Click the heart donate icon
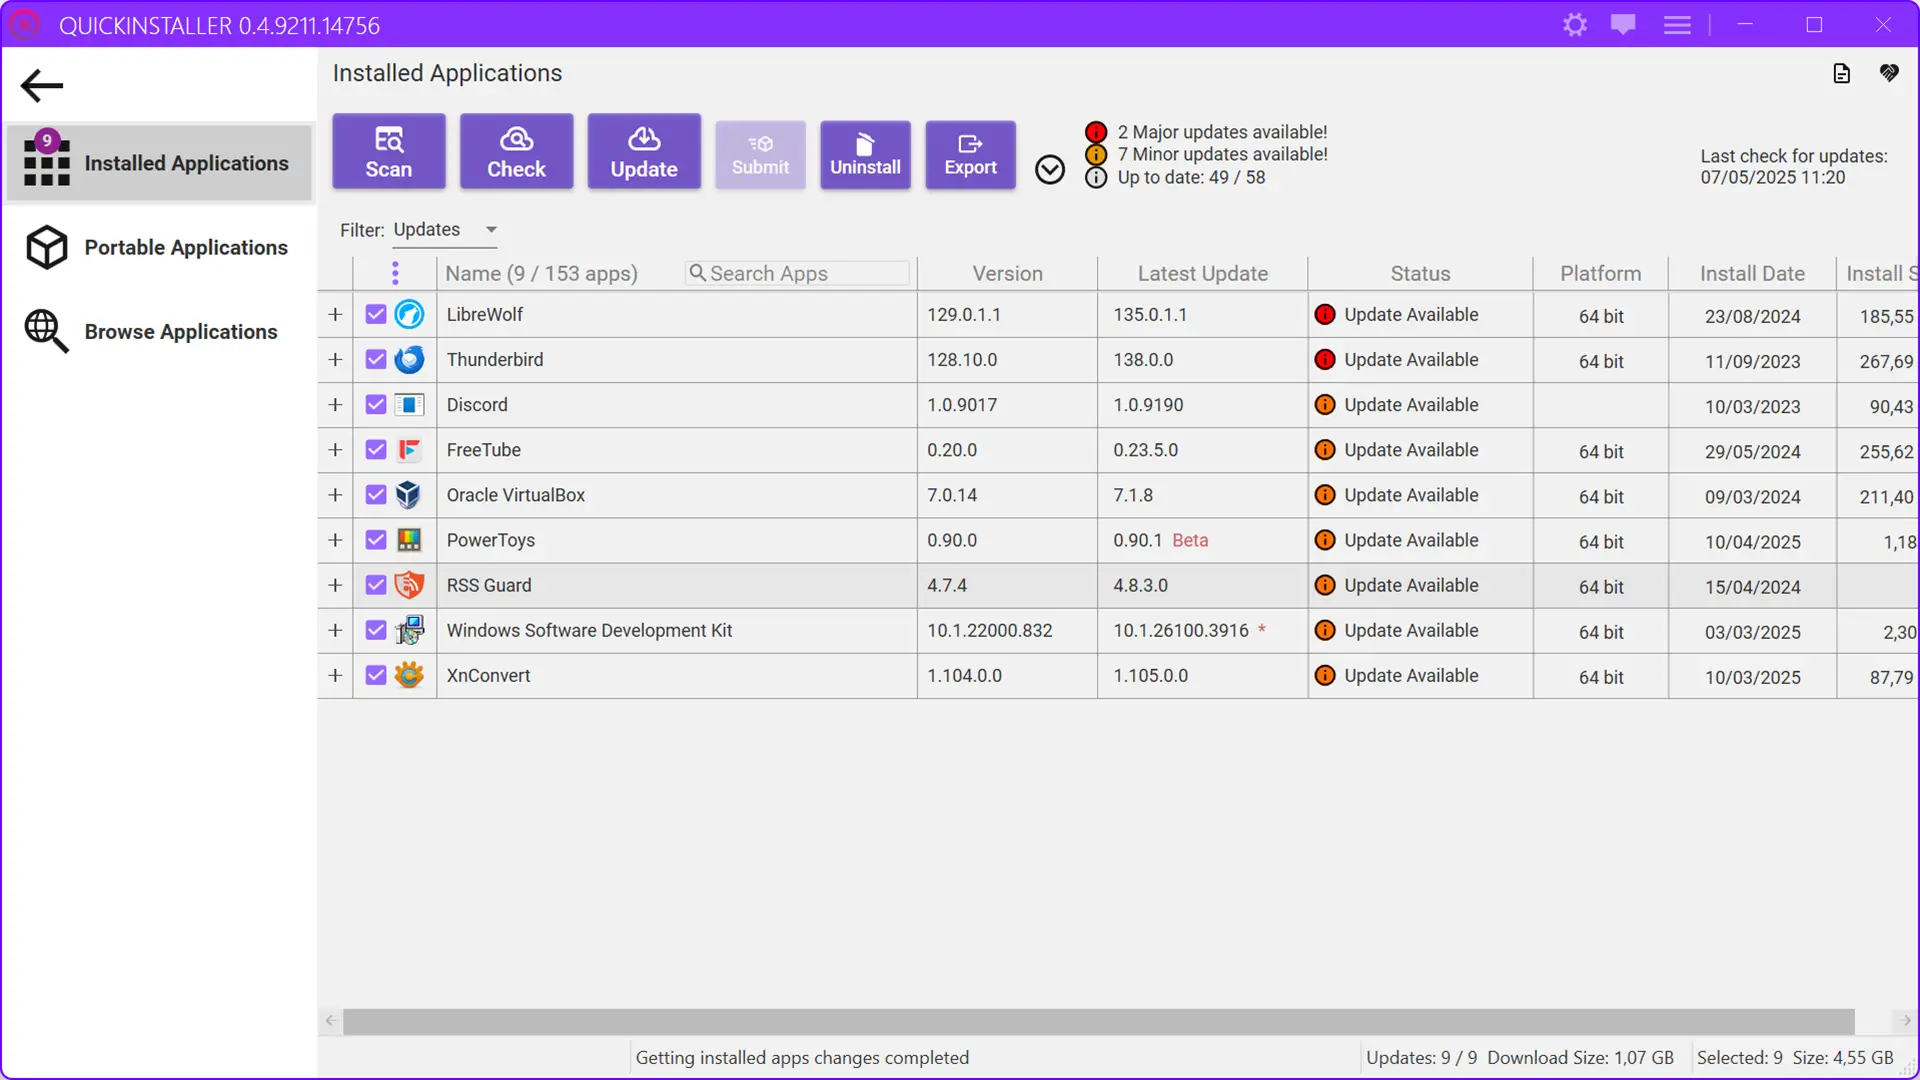Screen dimensions: 1920x1080 coord(1889,73)
